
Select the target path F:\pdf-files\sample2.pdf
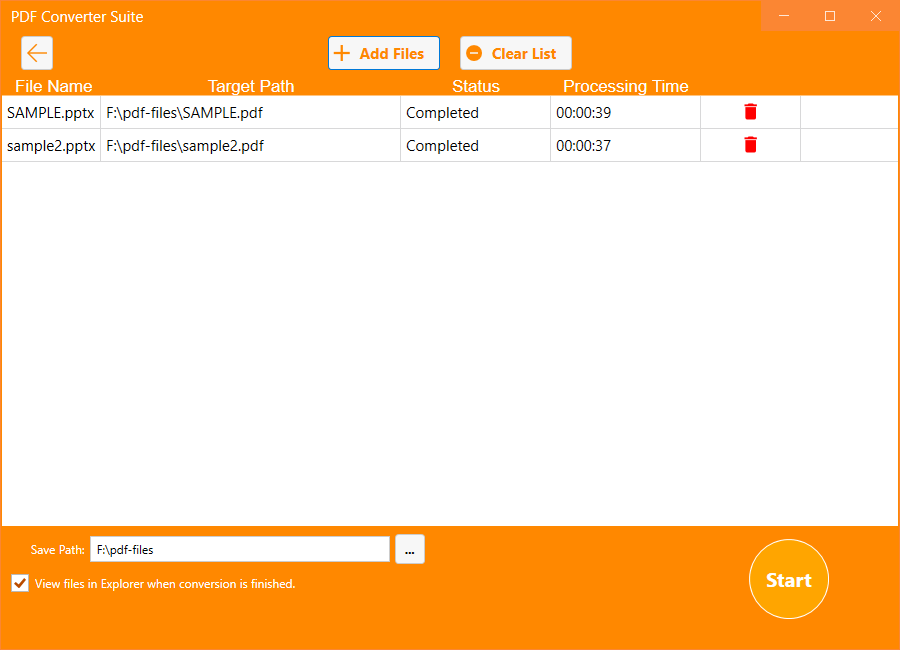(186, 145)
